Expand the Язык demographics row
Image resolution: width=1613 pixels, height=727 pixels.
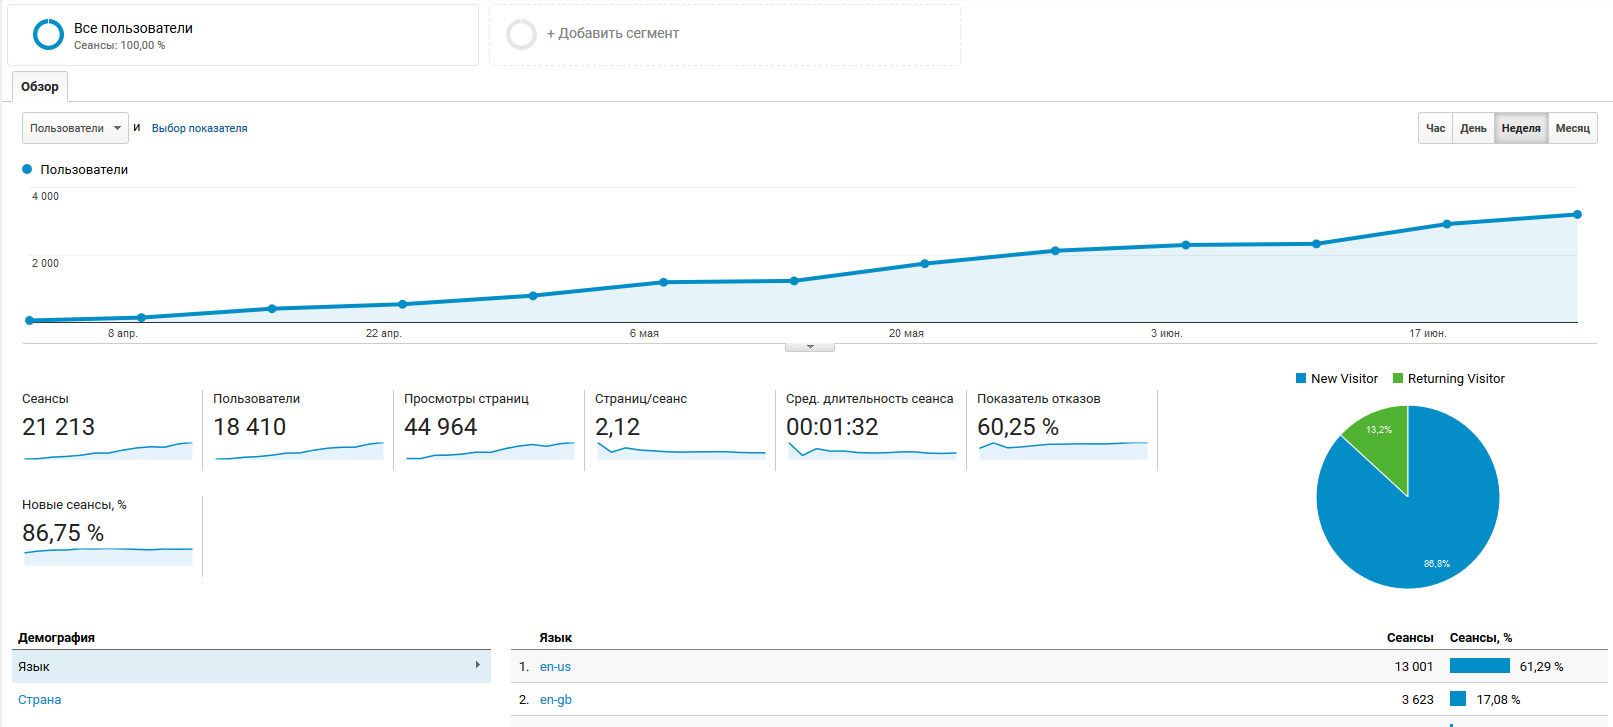click(x=251, y=667)
